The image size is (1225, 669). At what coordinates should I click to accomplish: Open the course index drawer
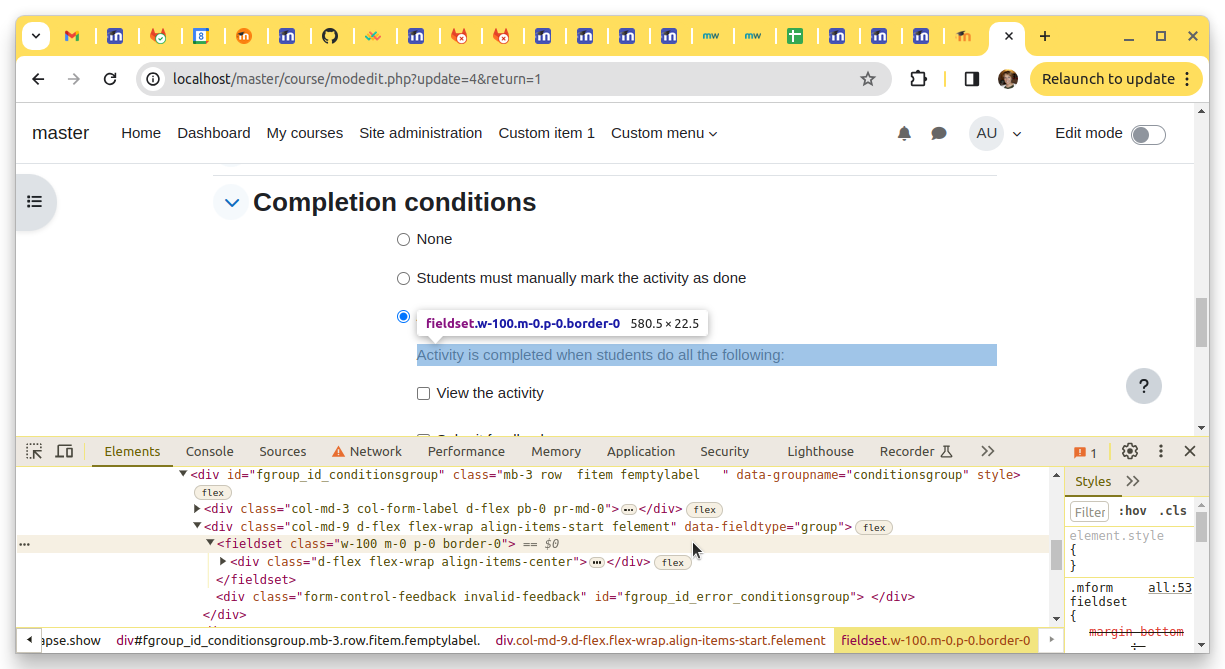35,202
